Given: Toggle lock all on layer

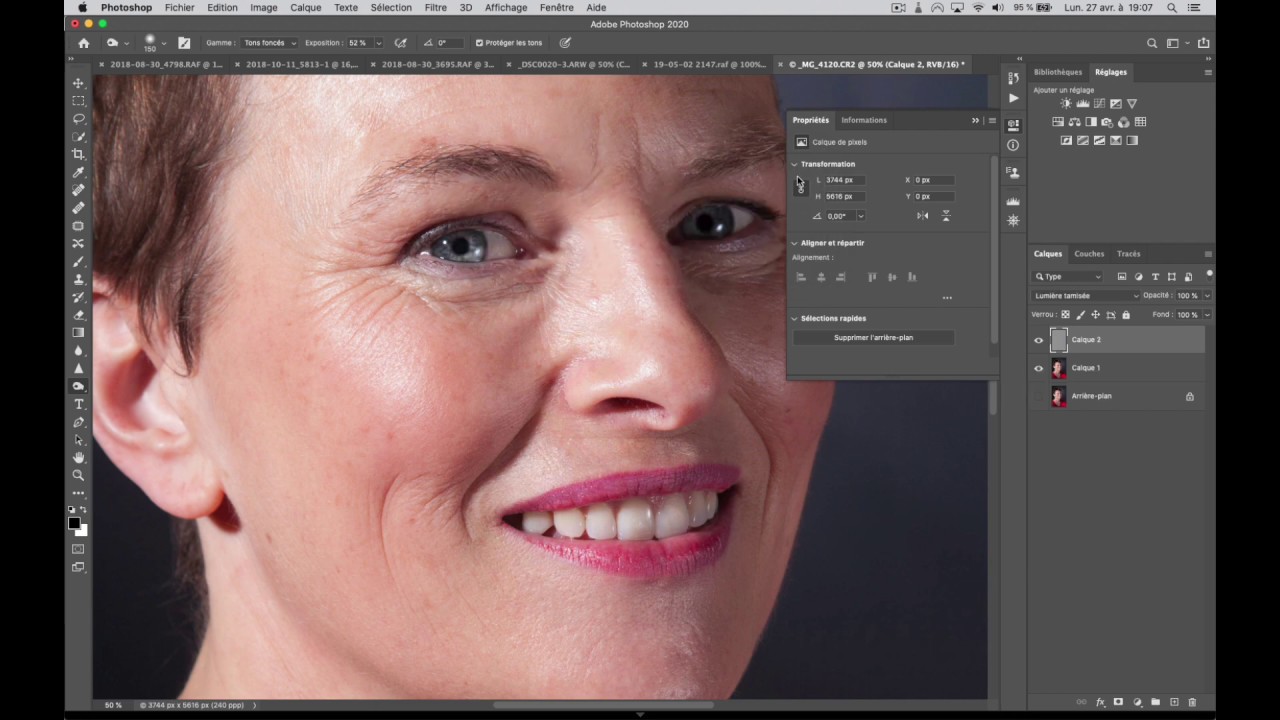Looking at the screenshot, I should (1126, 315).
